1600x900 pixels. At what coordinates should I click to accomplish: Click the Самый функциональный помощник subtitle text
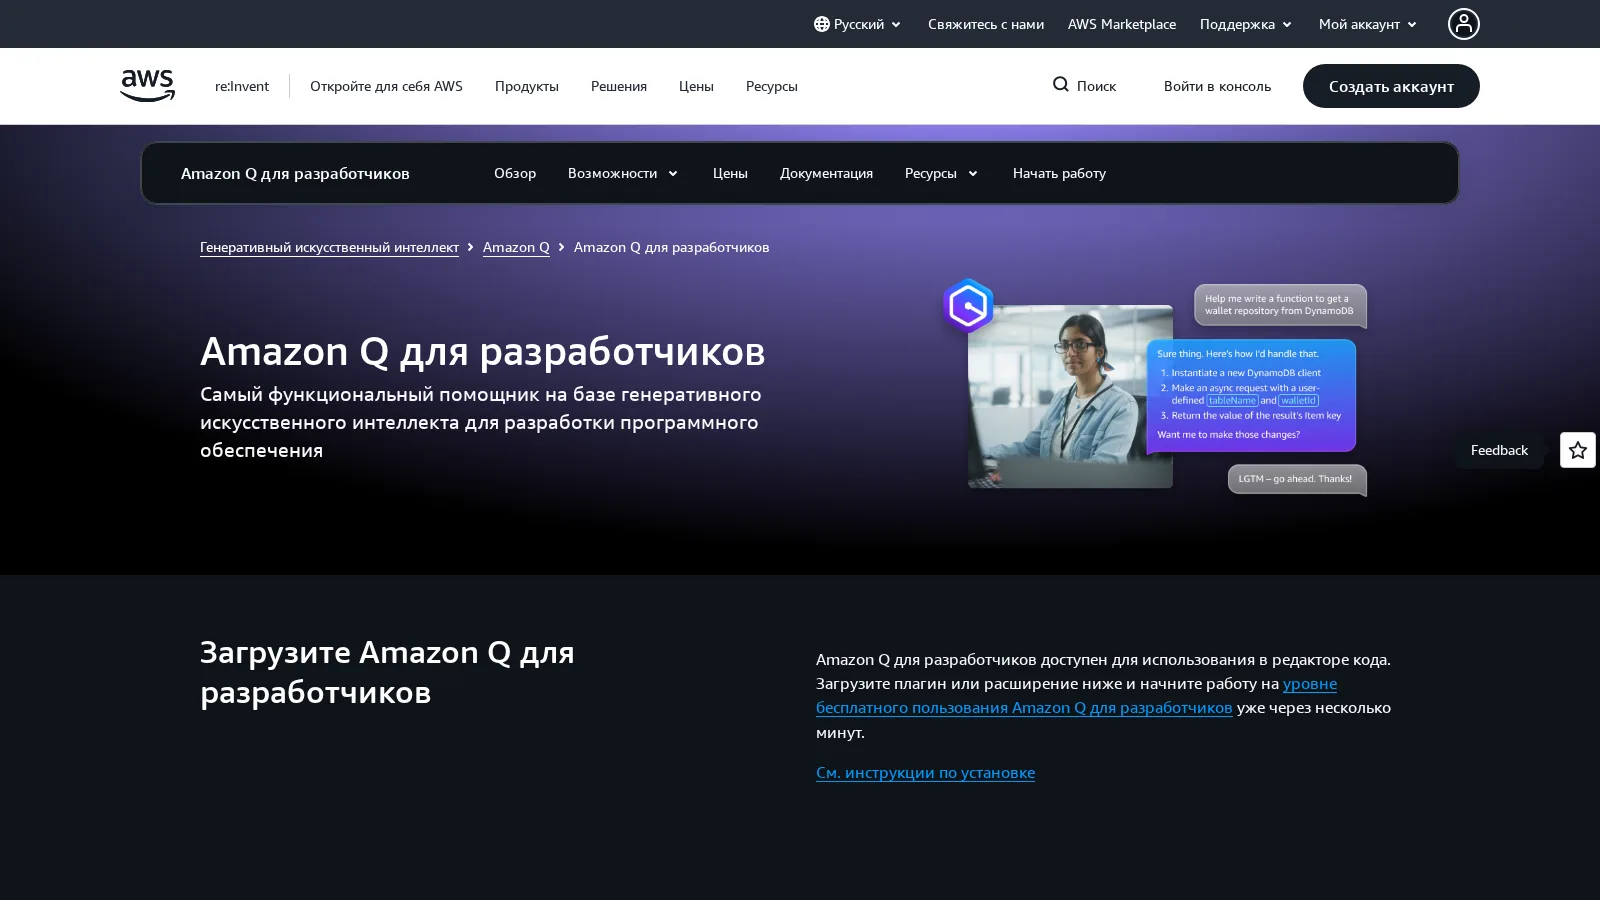(x=481, y=422)
